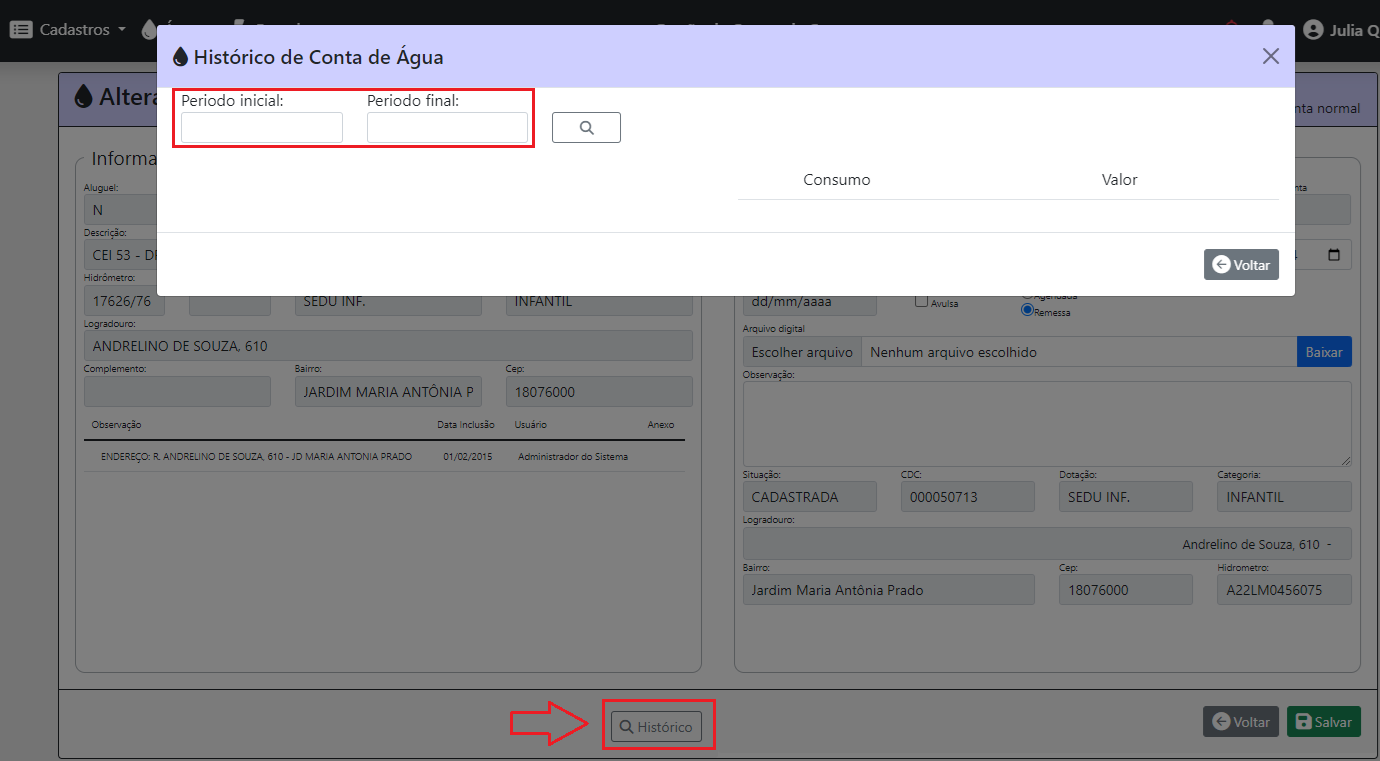Click the Escolher arquivo file button

(x=802, y=352)
